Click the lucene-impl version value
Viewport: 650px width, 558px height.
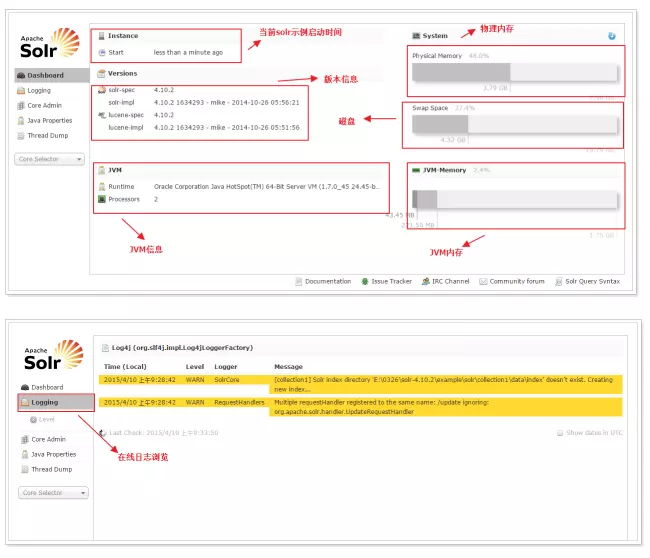click(226, 127)
